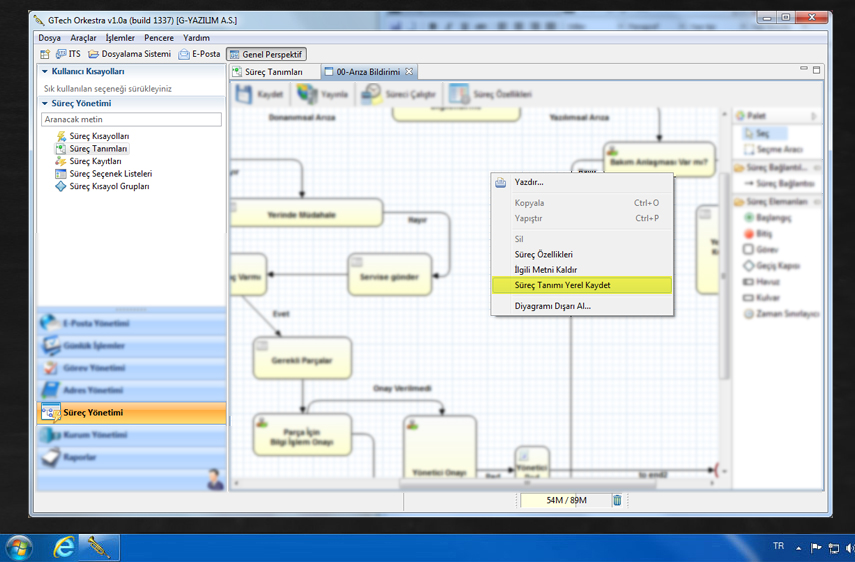Open Süreç Seçenek Listeleri item

tap(110, 174)
